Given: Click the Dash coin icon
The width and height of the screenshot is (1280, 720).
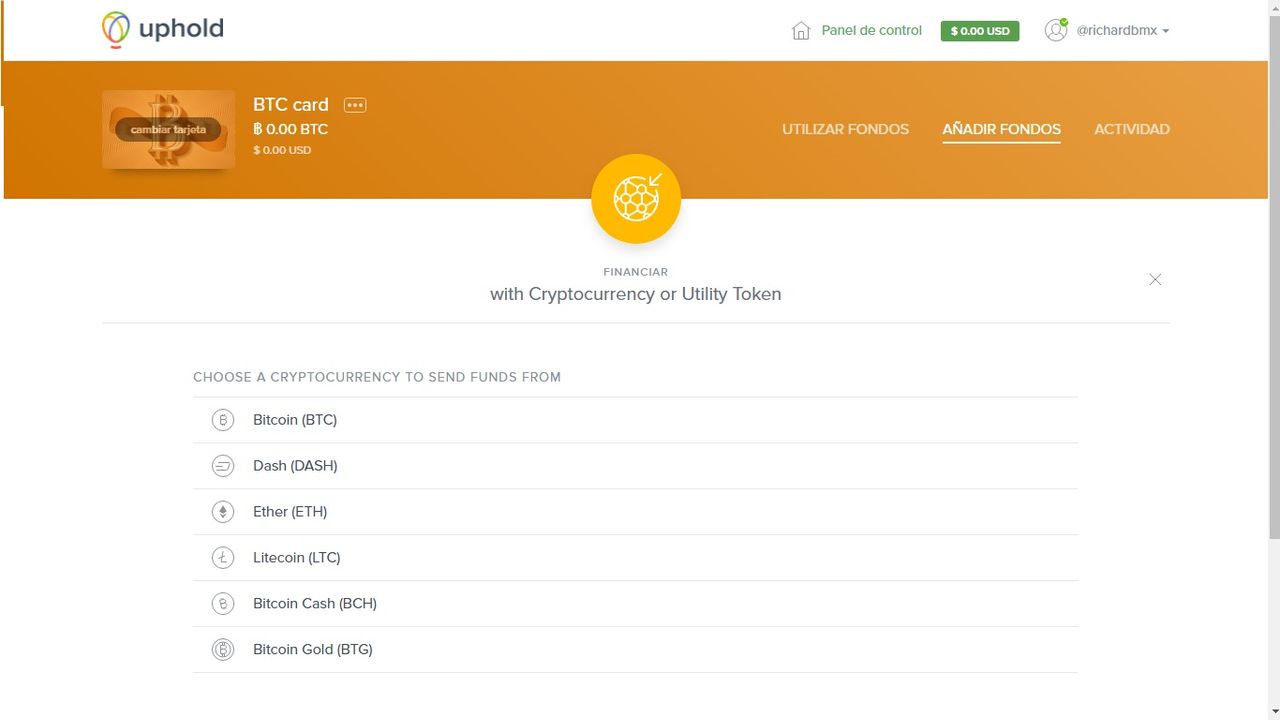Looking at the screenshot, I should pos(222,466).
